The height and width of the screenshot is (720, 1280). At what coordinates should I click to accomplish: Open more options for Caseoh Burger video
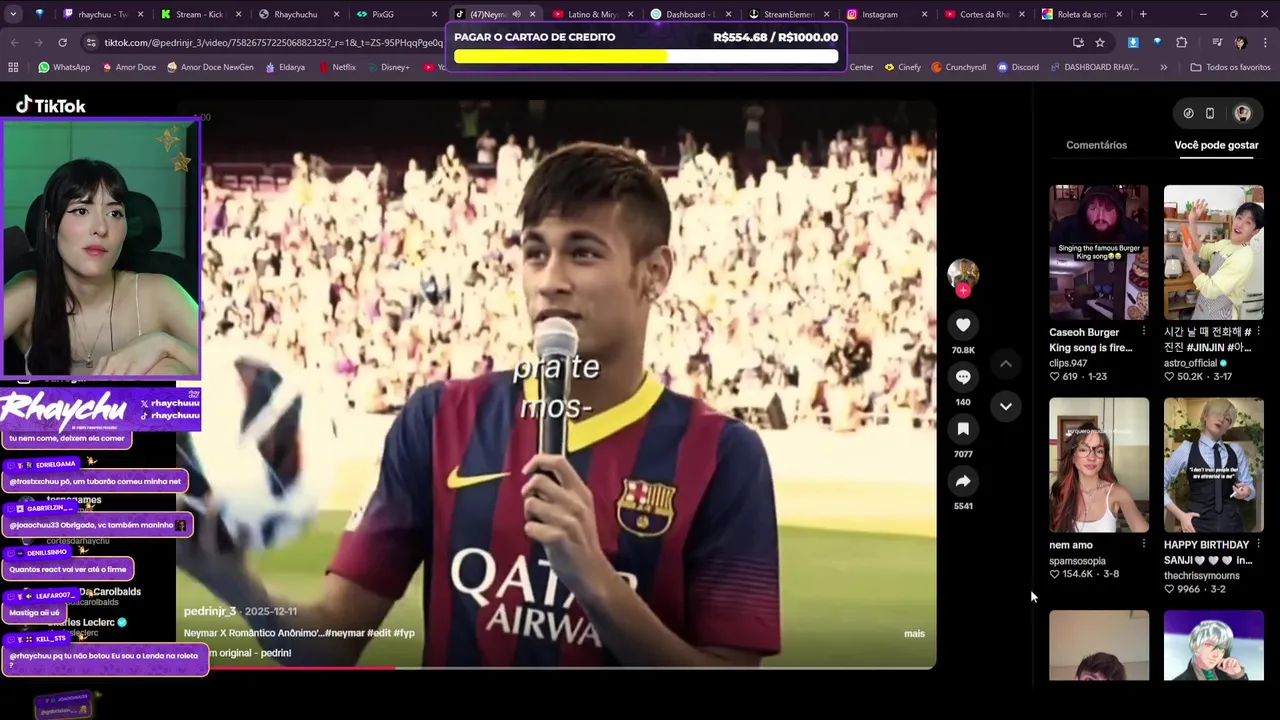point(1144,331)
